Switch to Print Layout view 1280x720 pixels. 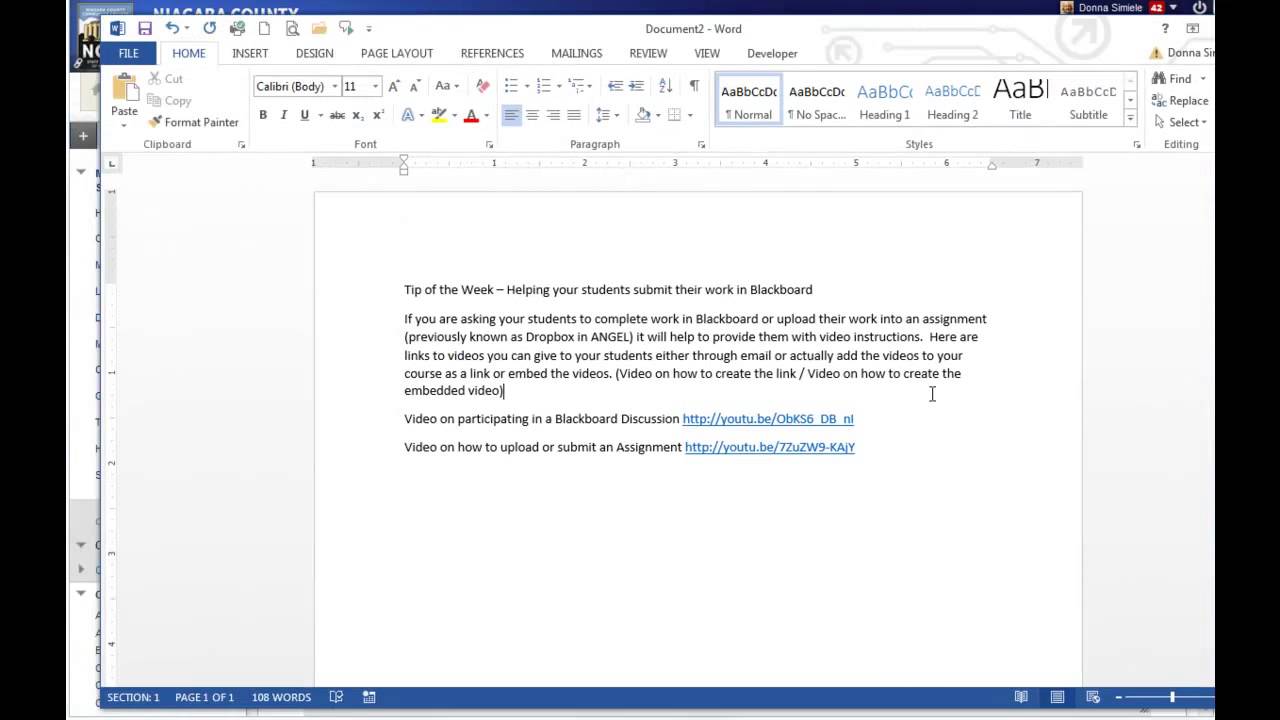(x=1057, y=697)
